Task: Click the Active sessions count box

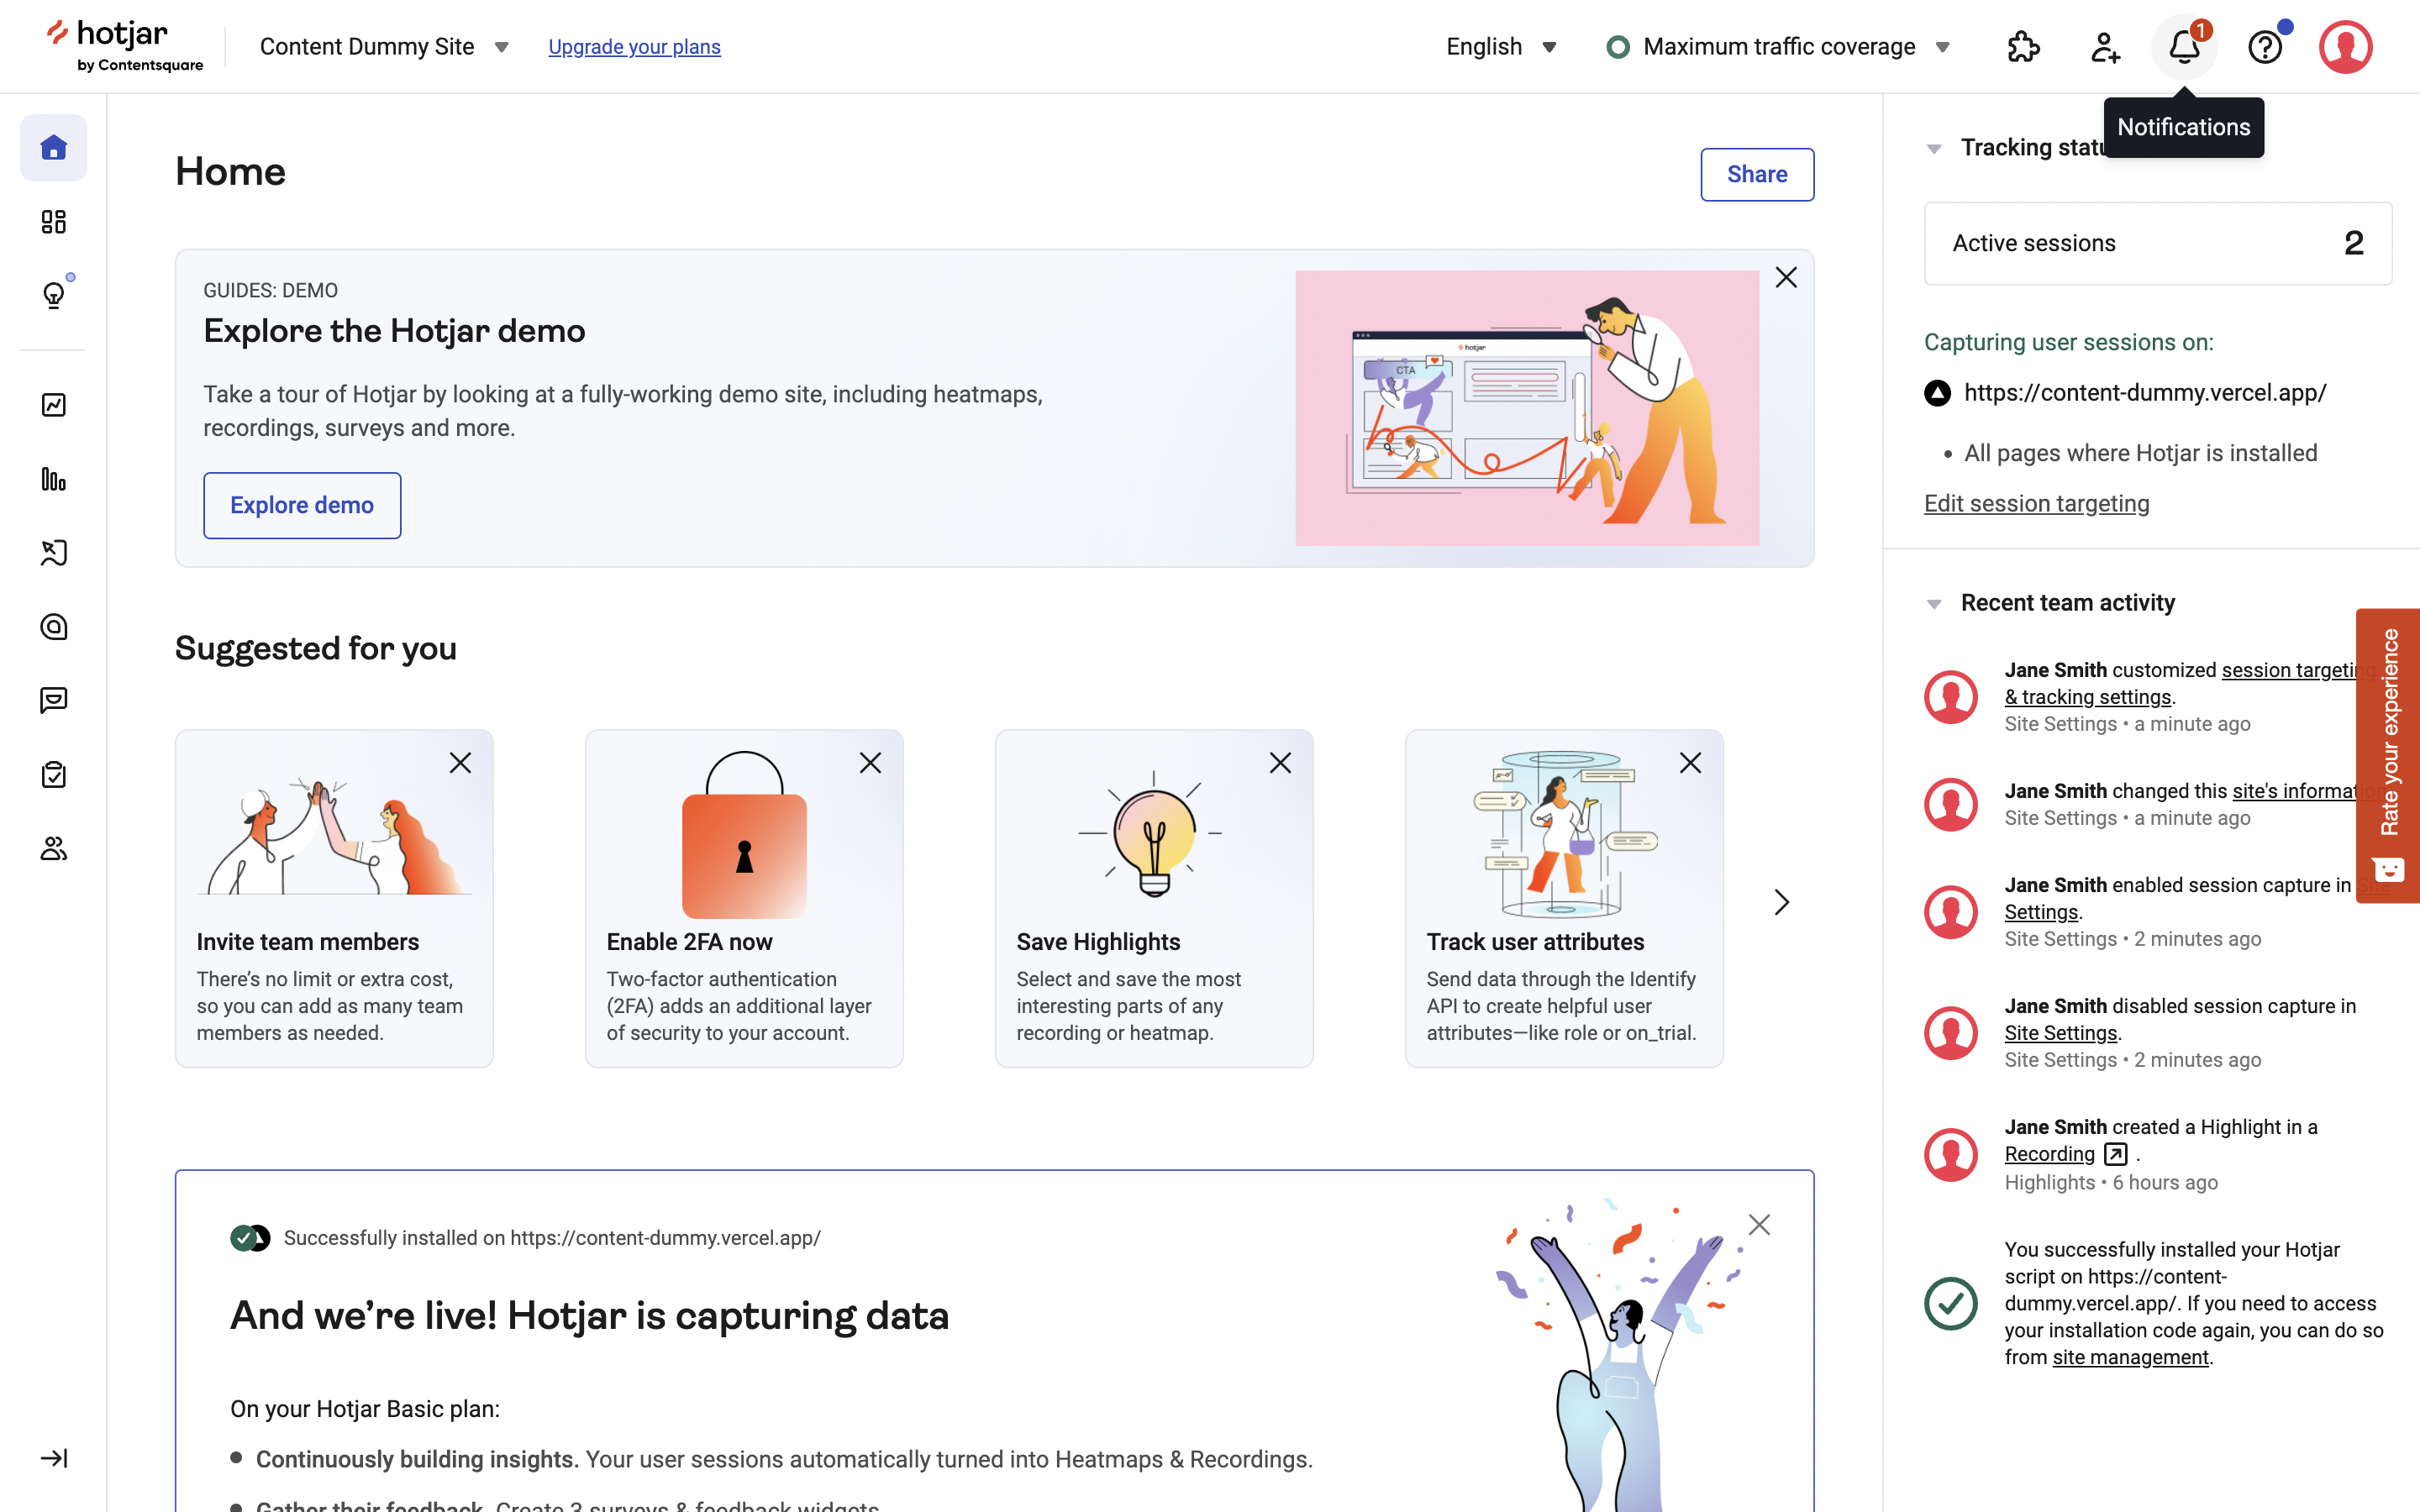Action: pos(2158,243)
